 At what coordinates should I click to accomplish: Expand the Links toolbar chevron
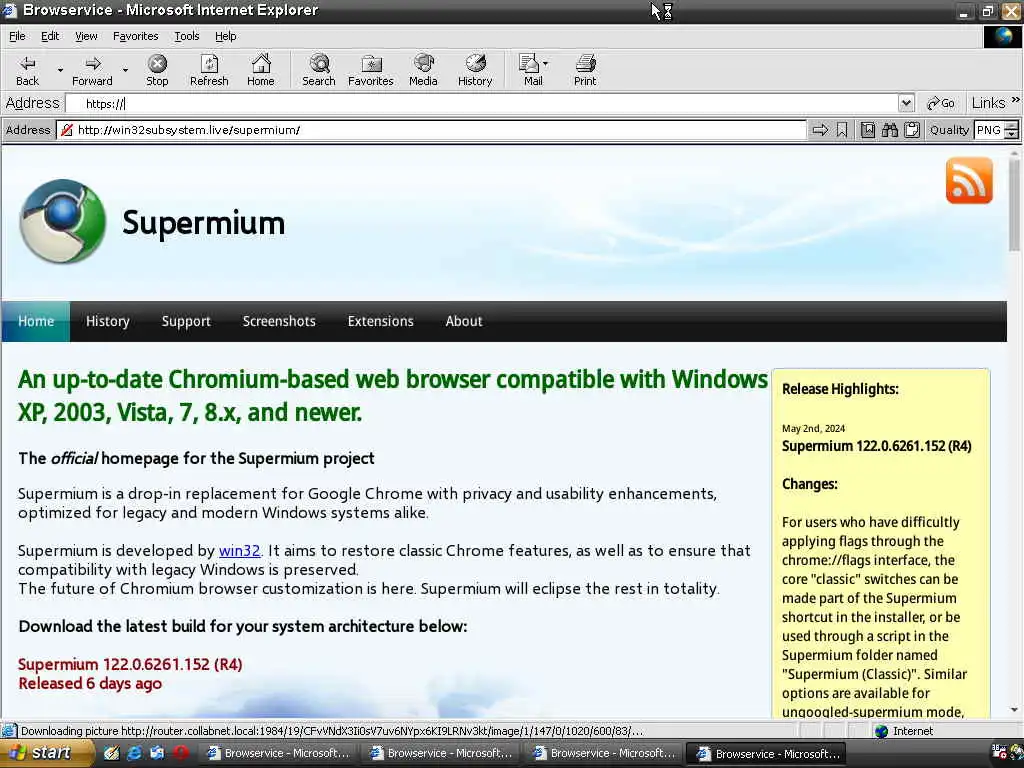click(1016, 100)
